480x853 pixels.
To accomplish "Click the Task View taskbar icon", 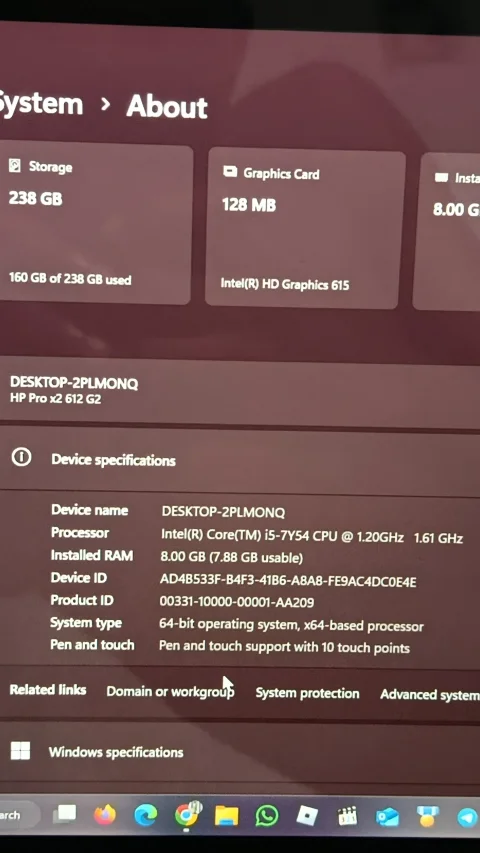I will pos(66,814).
